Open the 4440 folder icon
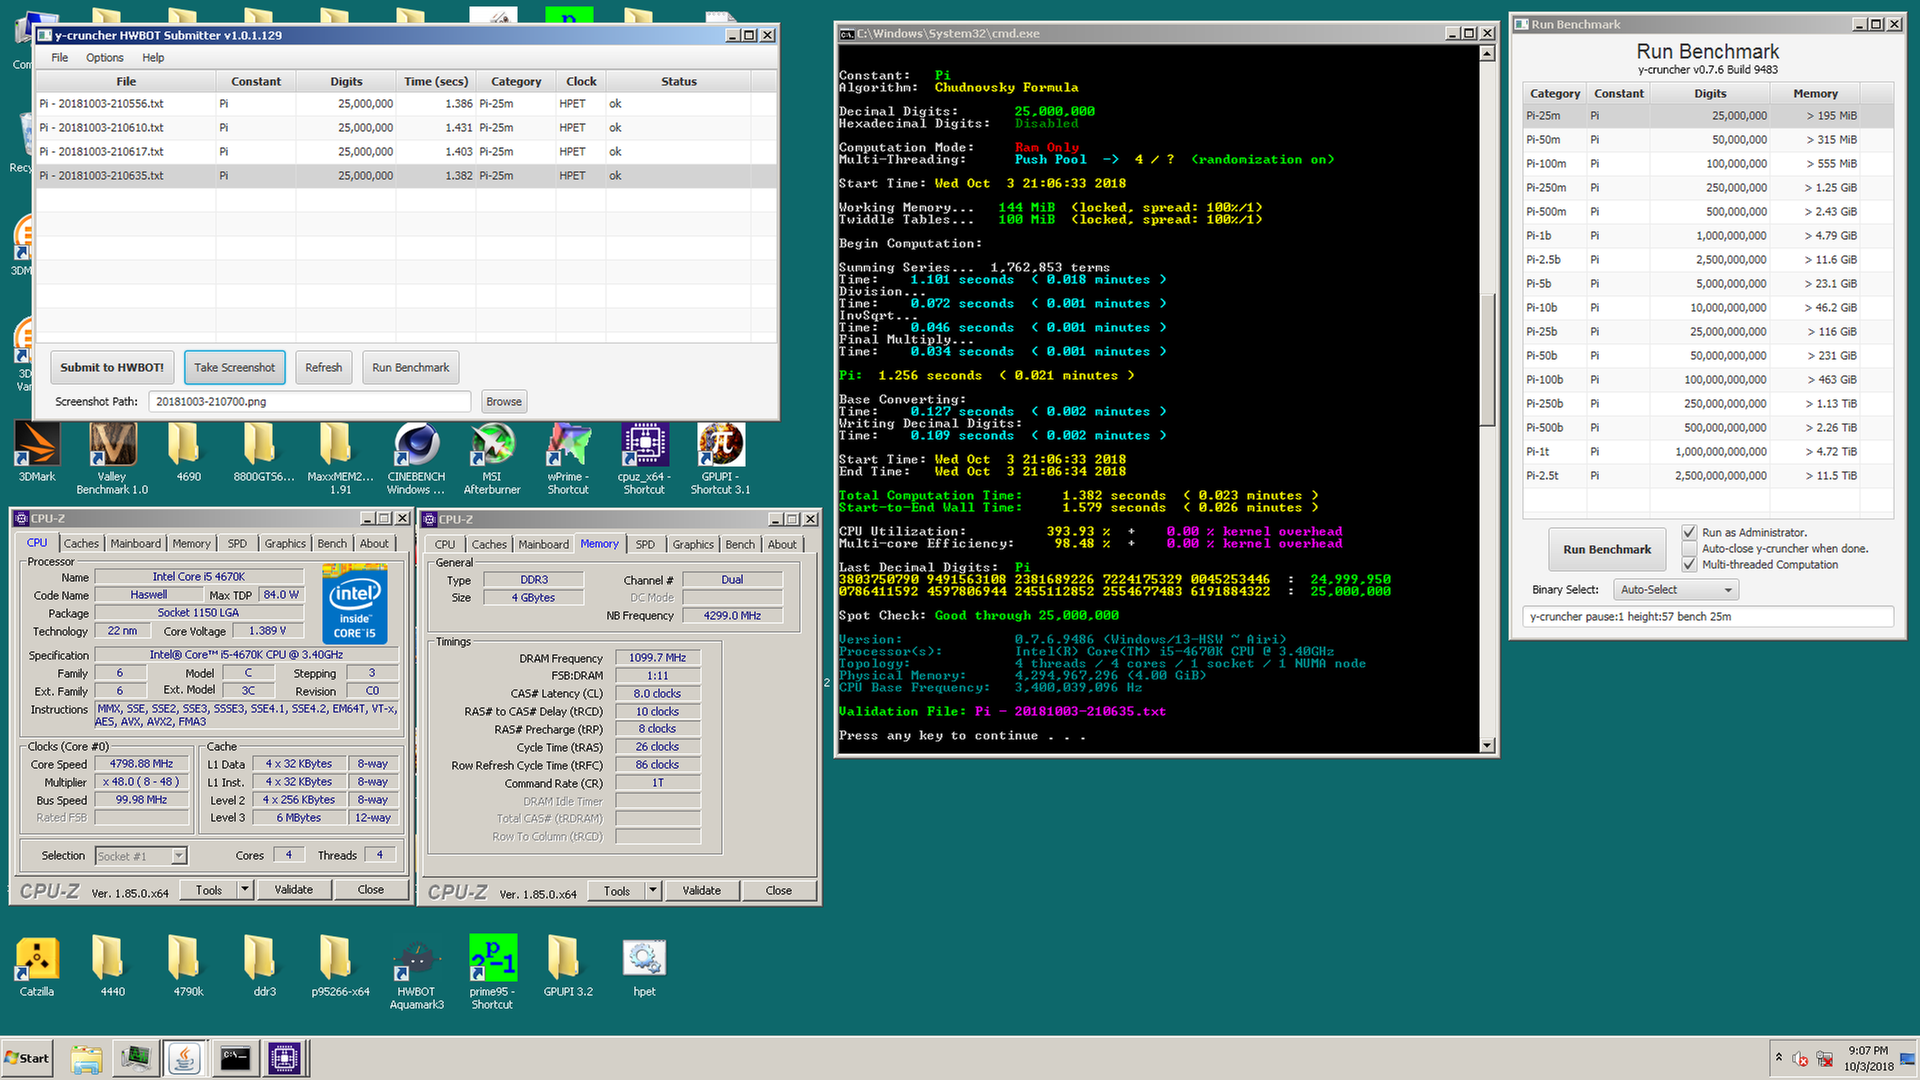Viewport: 1920px width, 1080px height. [112, 966]
